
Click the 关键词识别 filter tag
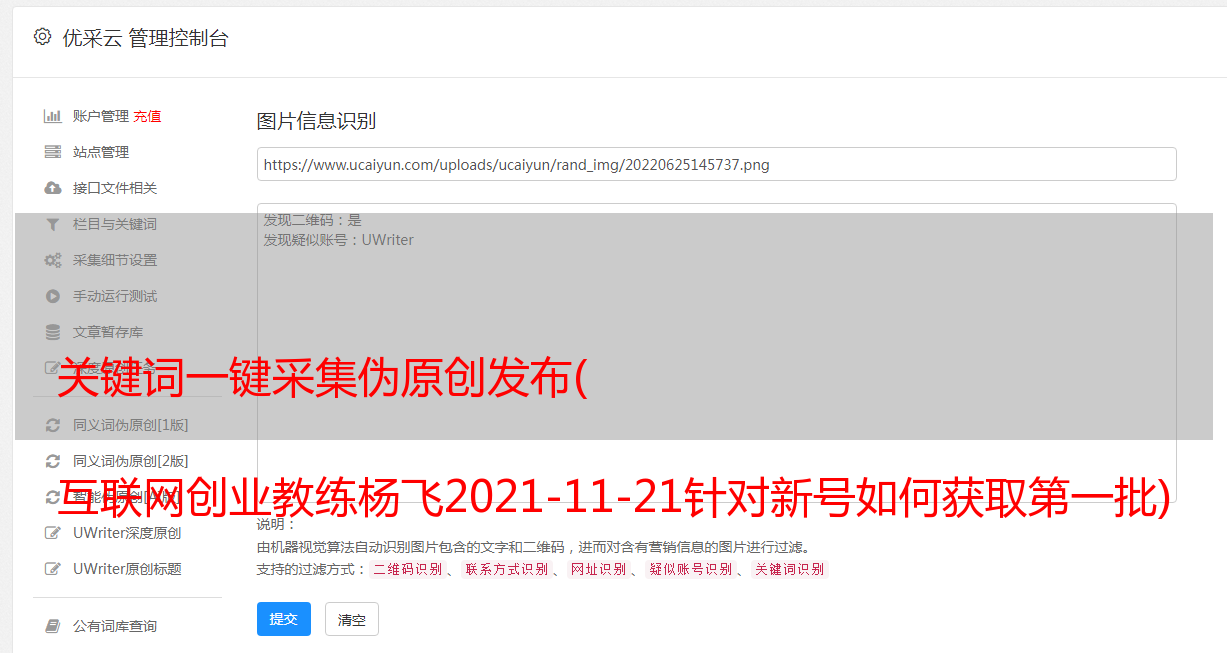pos(790,569)
